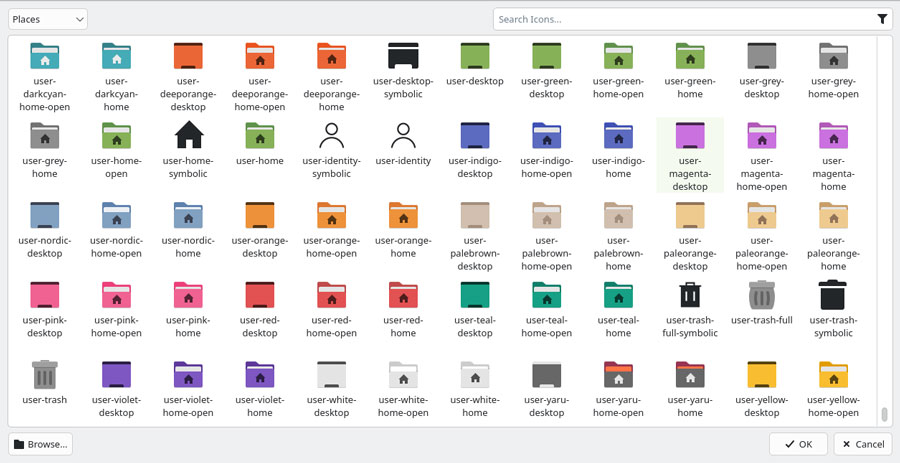Click the Browse... button
This screenshot has height=463, width=900.
coord(41,444)
